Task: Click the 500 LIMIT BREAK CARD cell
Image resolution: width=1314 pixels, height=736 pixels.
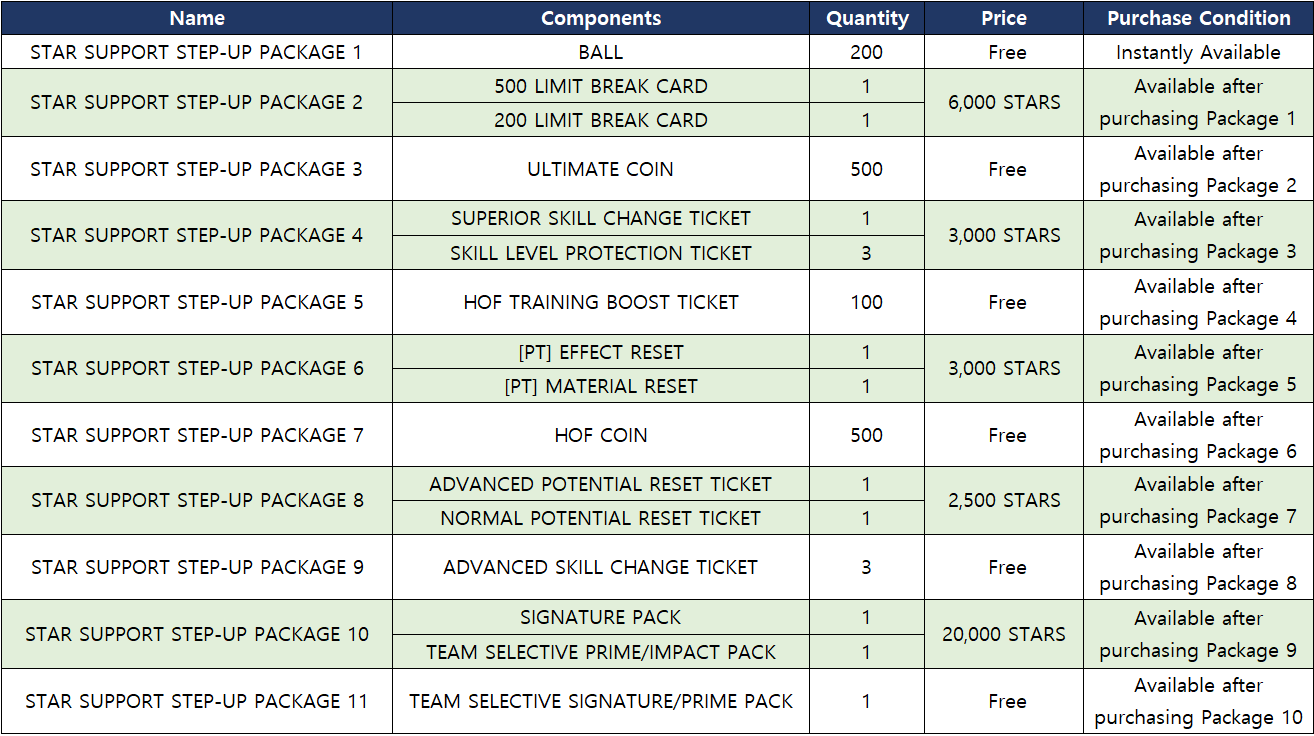Action: [x=600, y=86]
